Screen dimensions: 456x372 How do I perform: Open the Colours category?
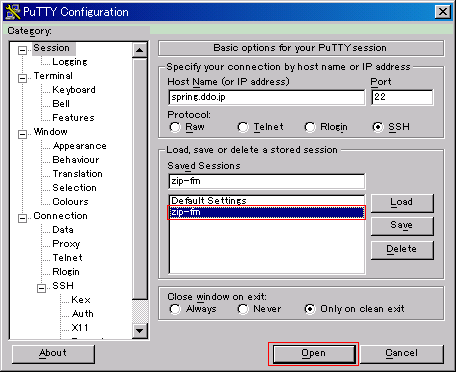point(70,202)
